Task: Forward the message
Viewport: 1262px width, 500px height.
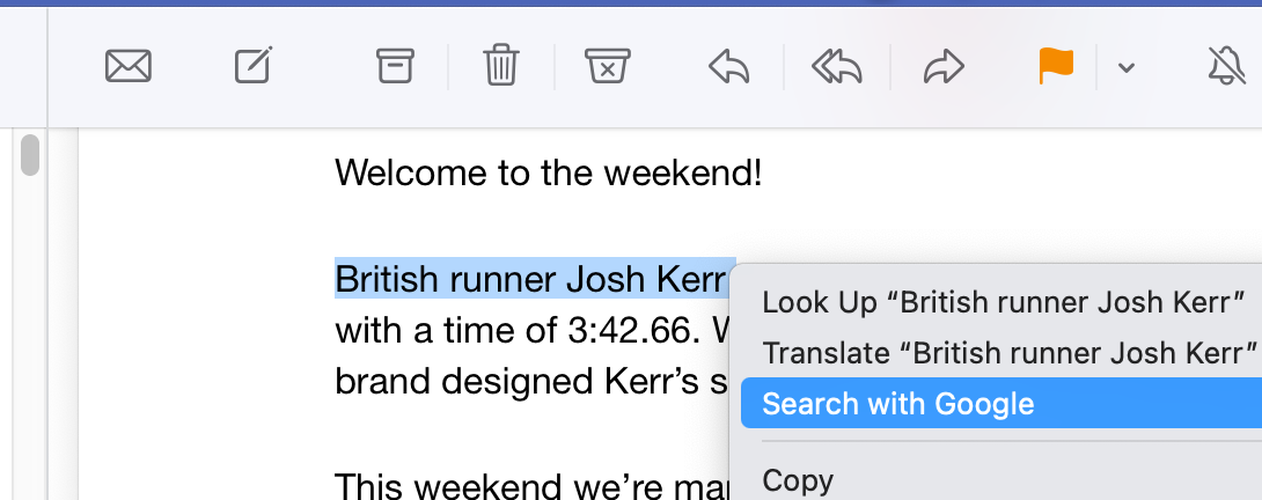Action: tap(943, 67)
